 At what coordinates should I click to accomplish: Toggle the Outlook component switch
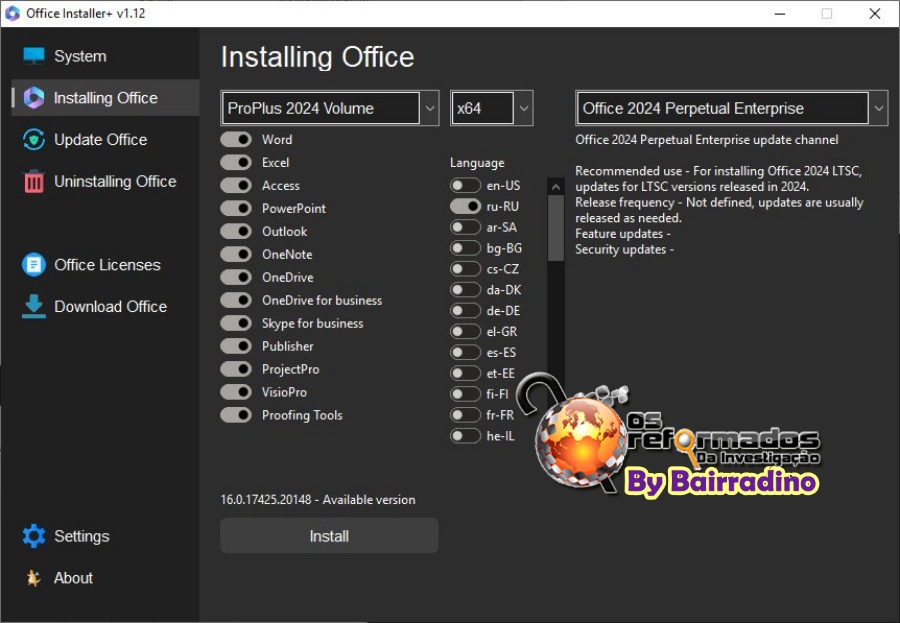236,231
